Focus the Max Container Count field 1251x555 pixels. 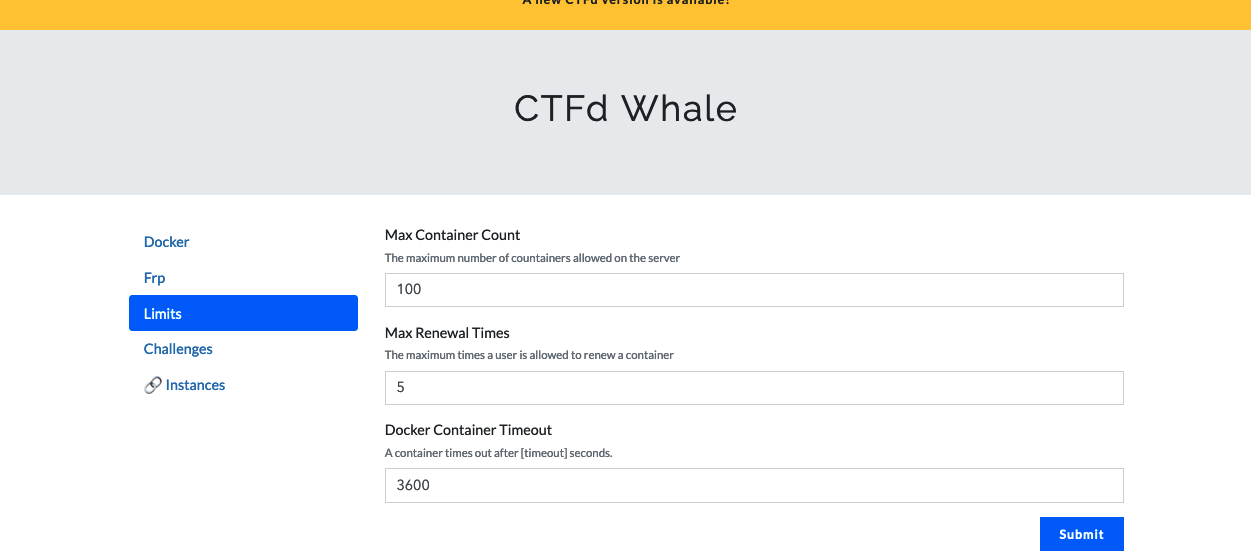point(754,290)
